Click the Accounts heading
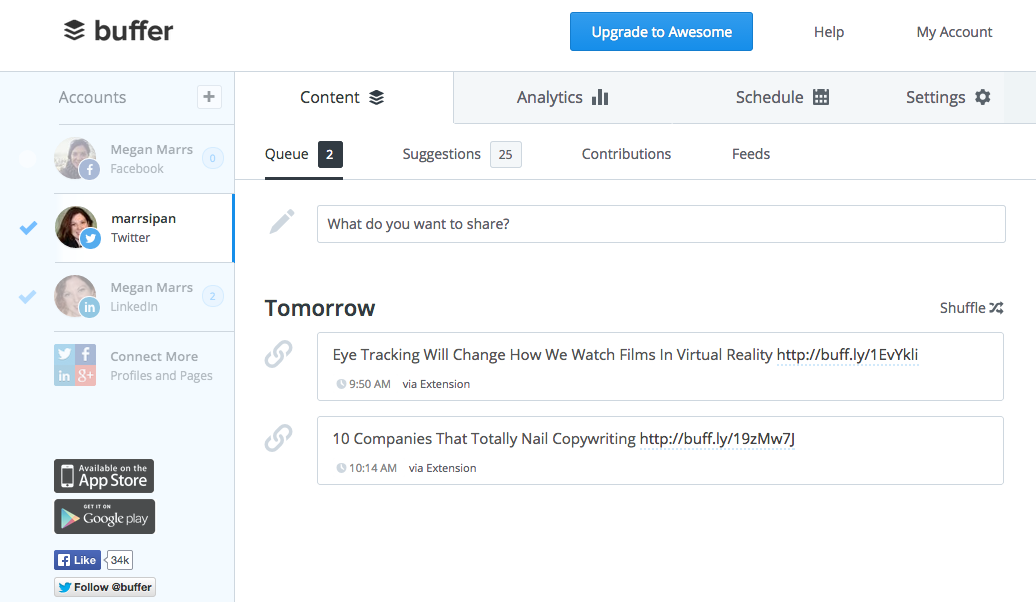The width and height of the screenshot is (1036, 602). [x=92, y=97]
